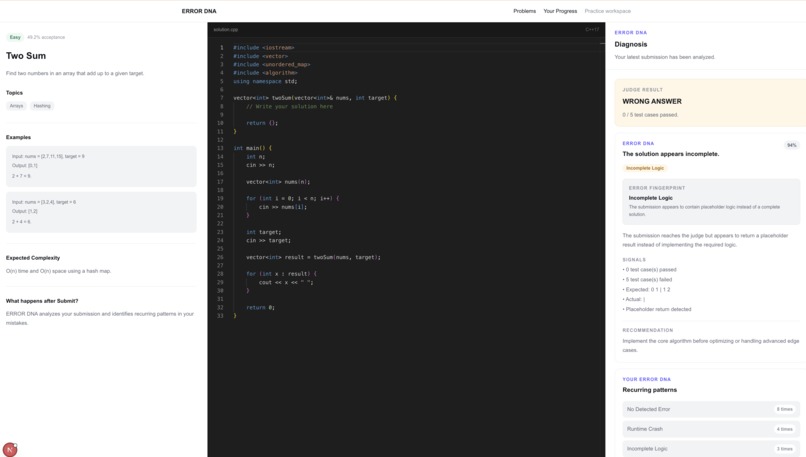Go to the Problems page

pos(524,11)
